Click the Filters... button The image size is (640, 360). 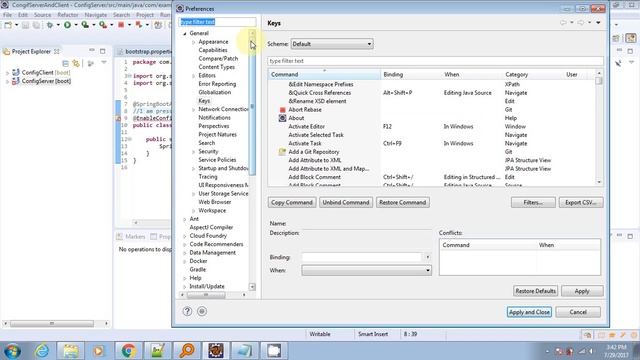[533, 202]
